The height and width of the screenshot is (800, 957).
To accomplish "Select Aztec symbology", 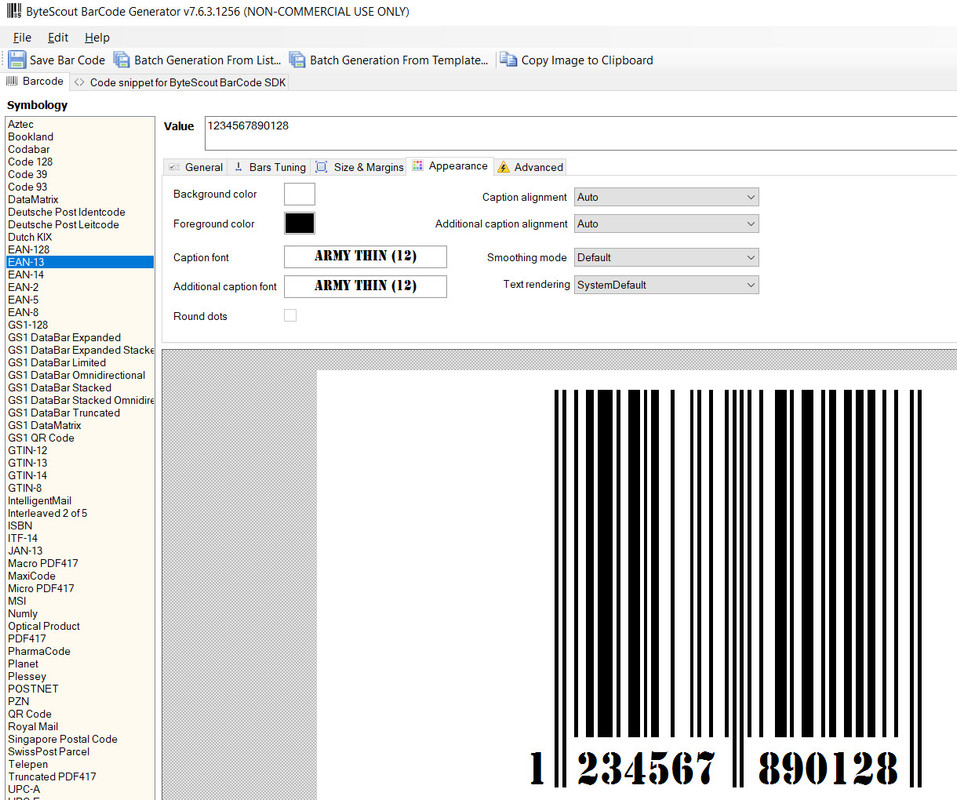I will tap(21, 124).
